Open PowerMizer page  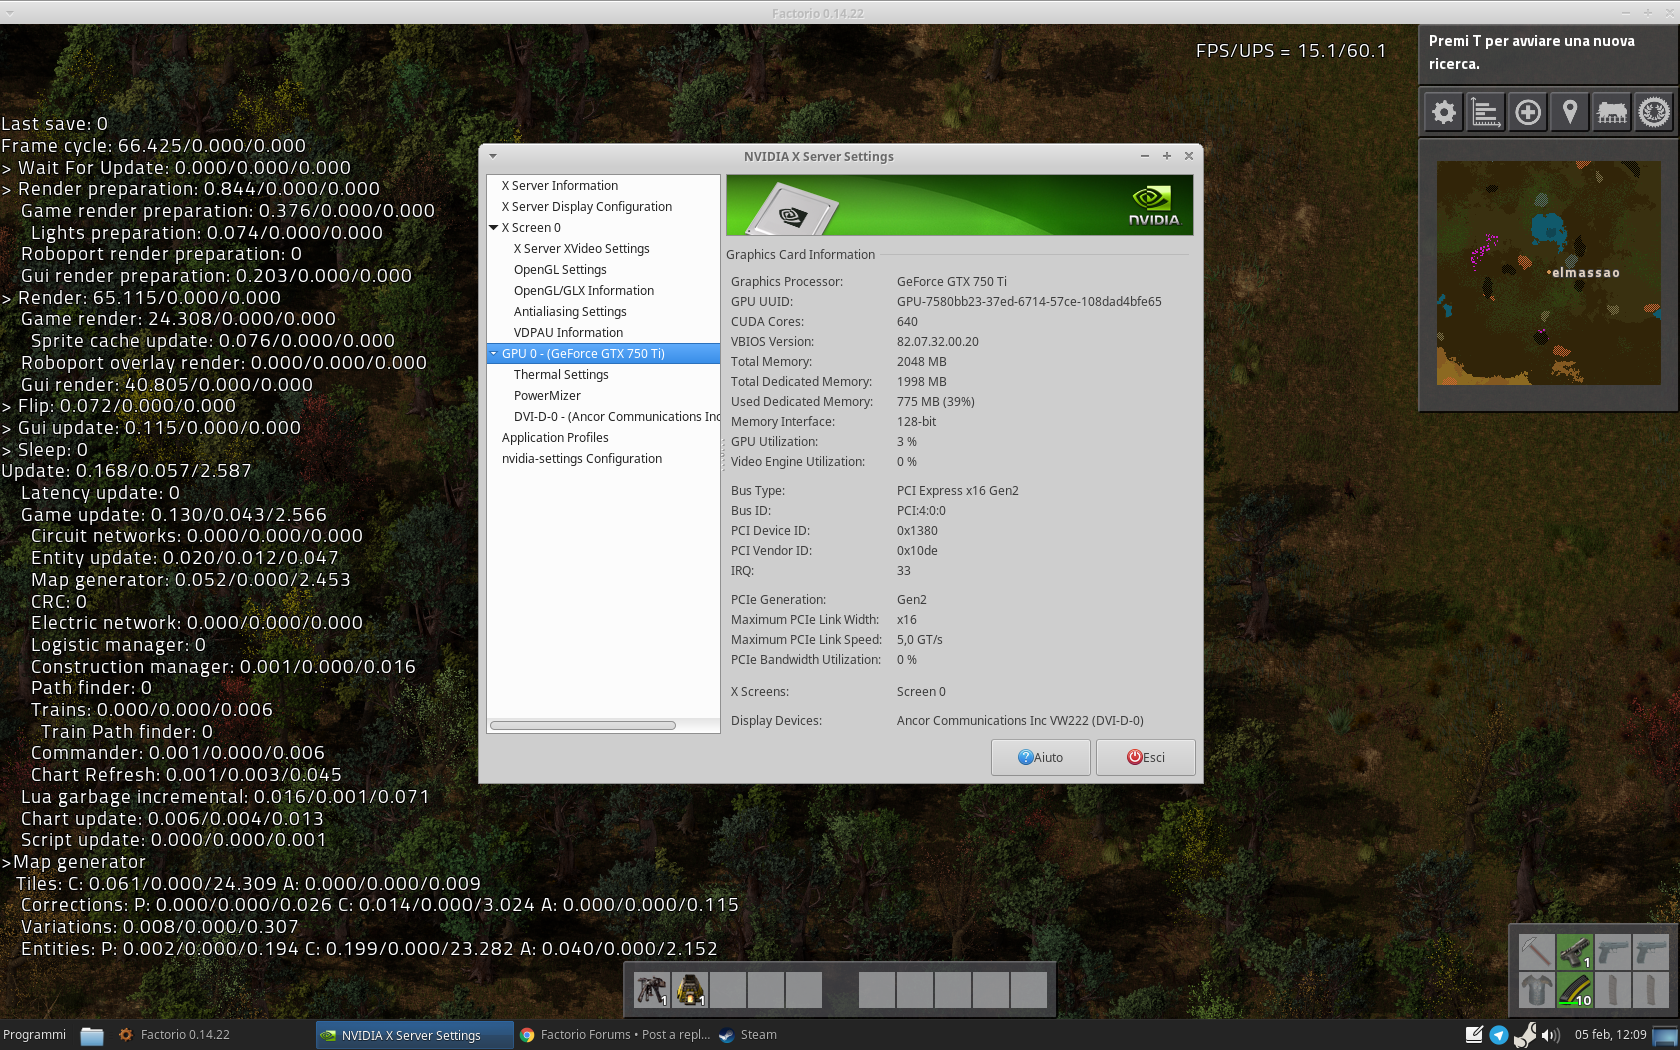[547, 396]
